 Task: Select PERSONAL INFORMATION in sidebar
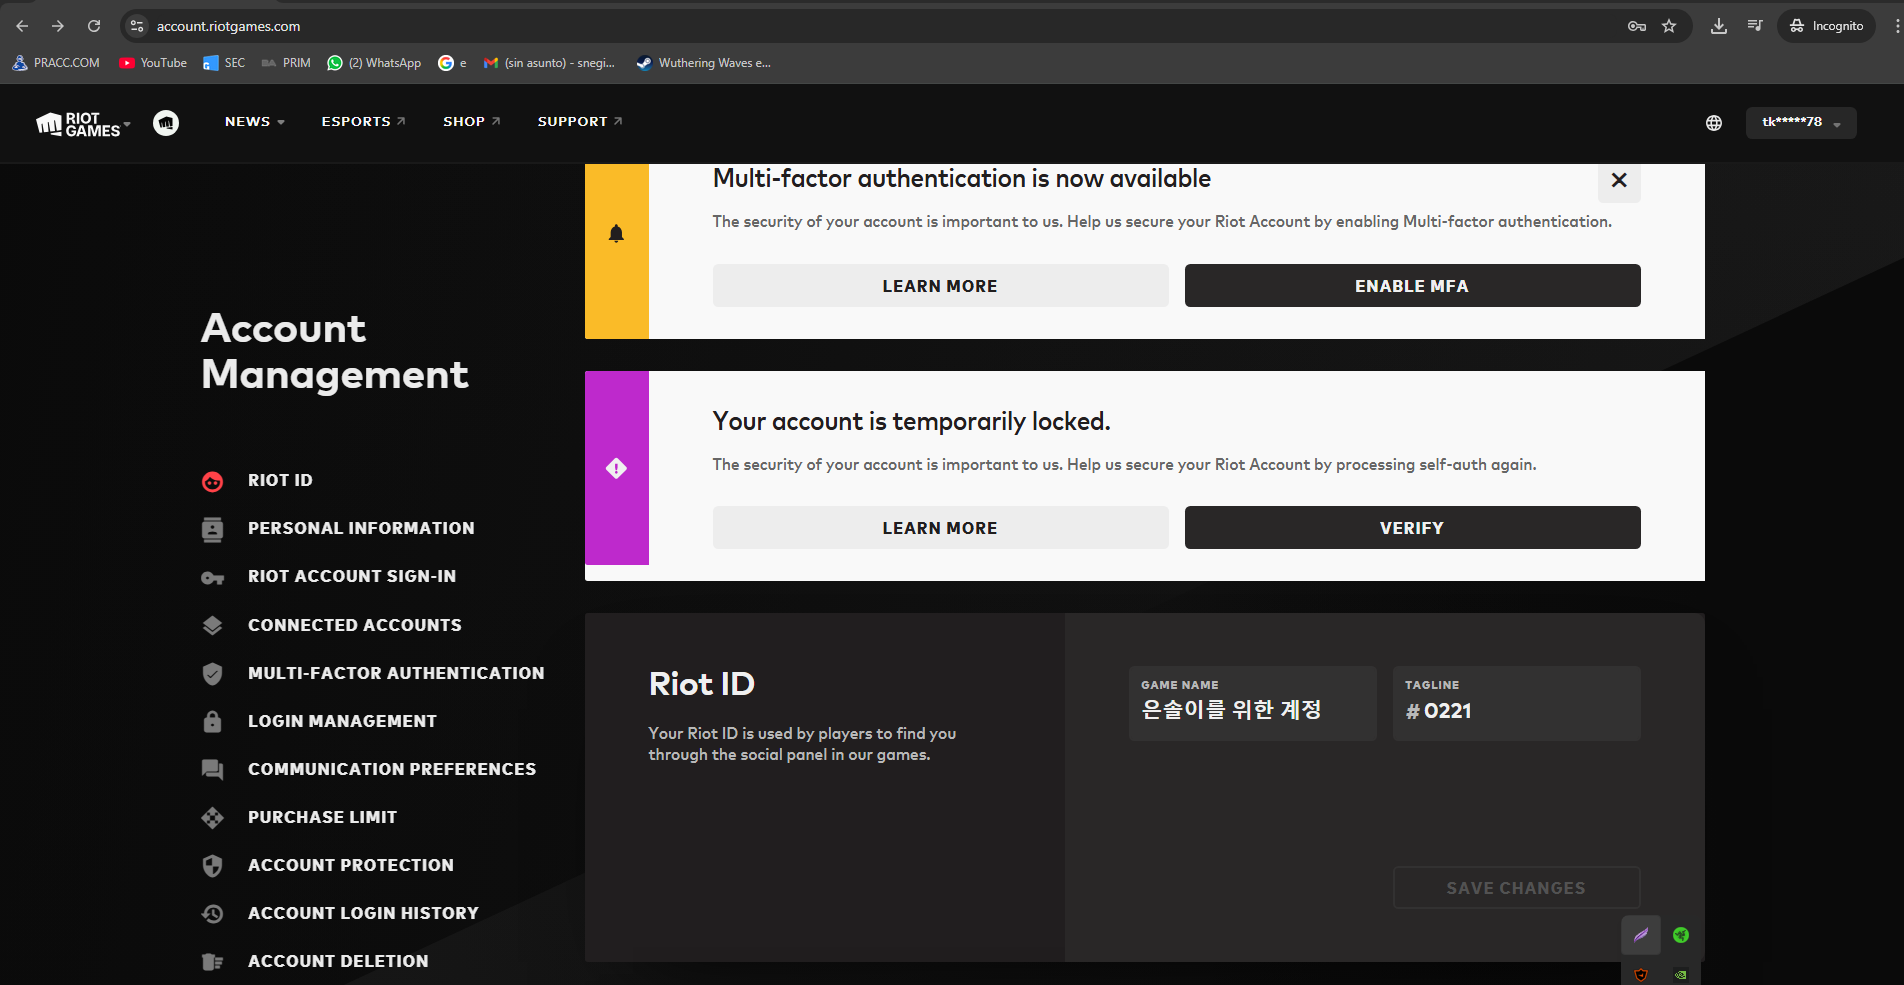pos(361,529)
